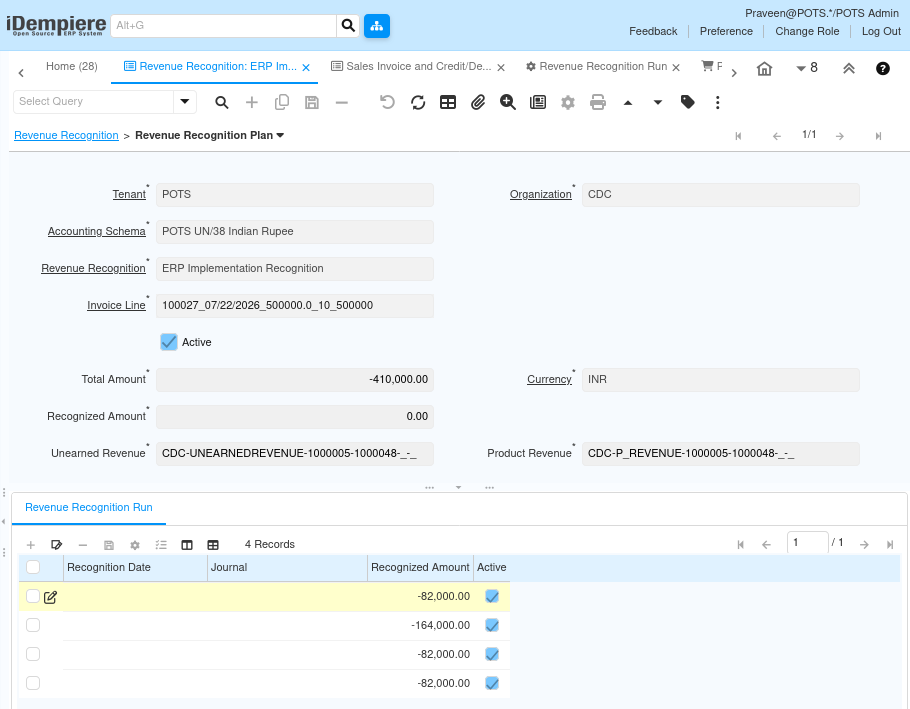Open the more options vertical dots
Screen dimensions: 910x709
[x=718, y=103]
